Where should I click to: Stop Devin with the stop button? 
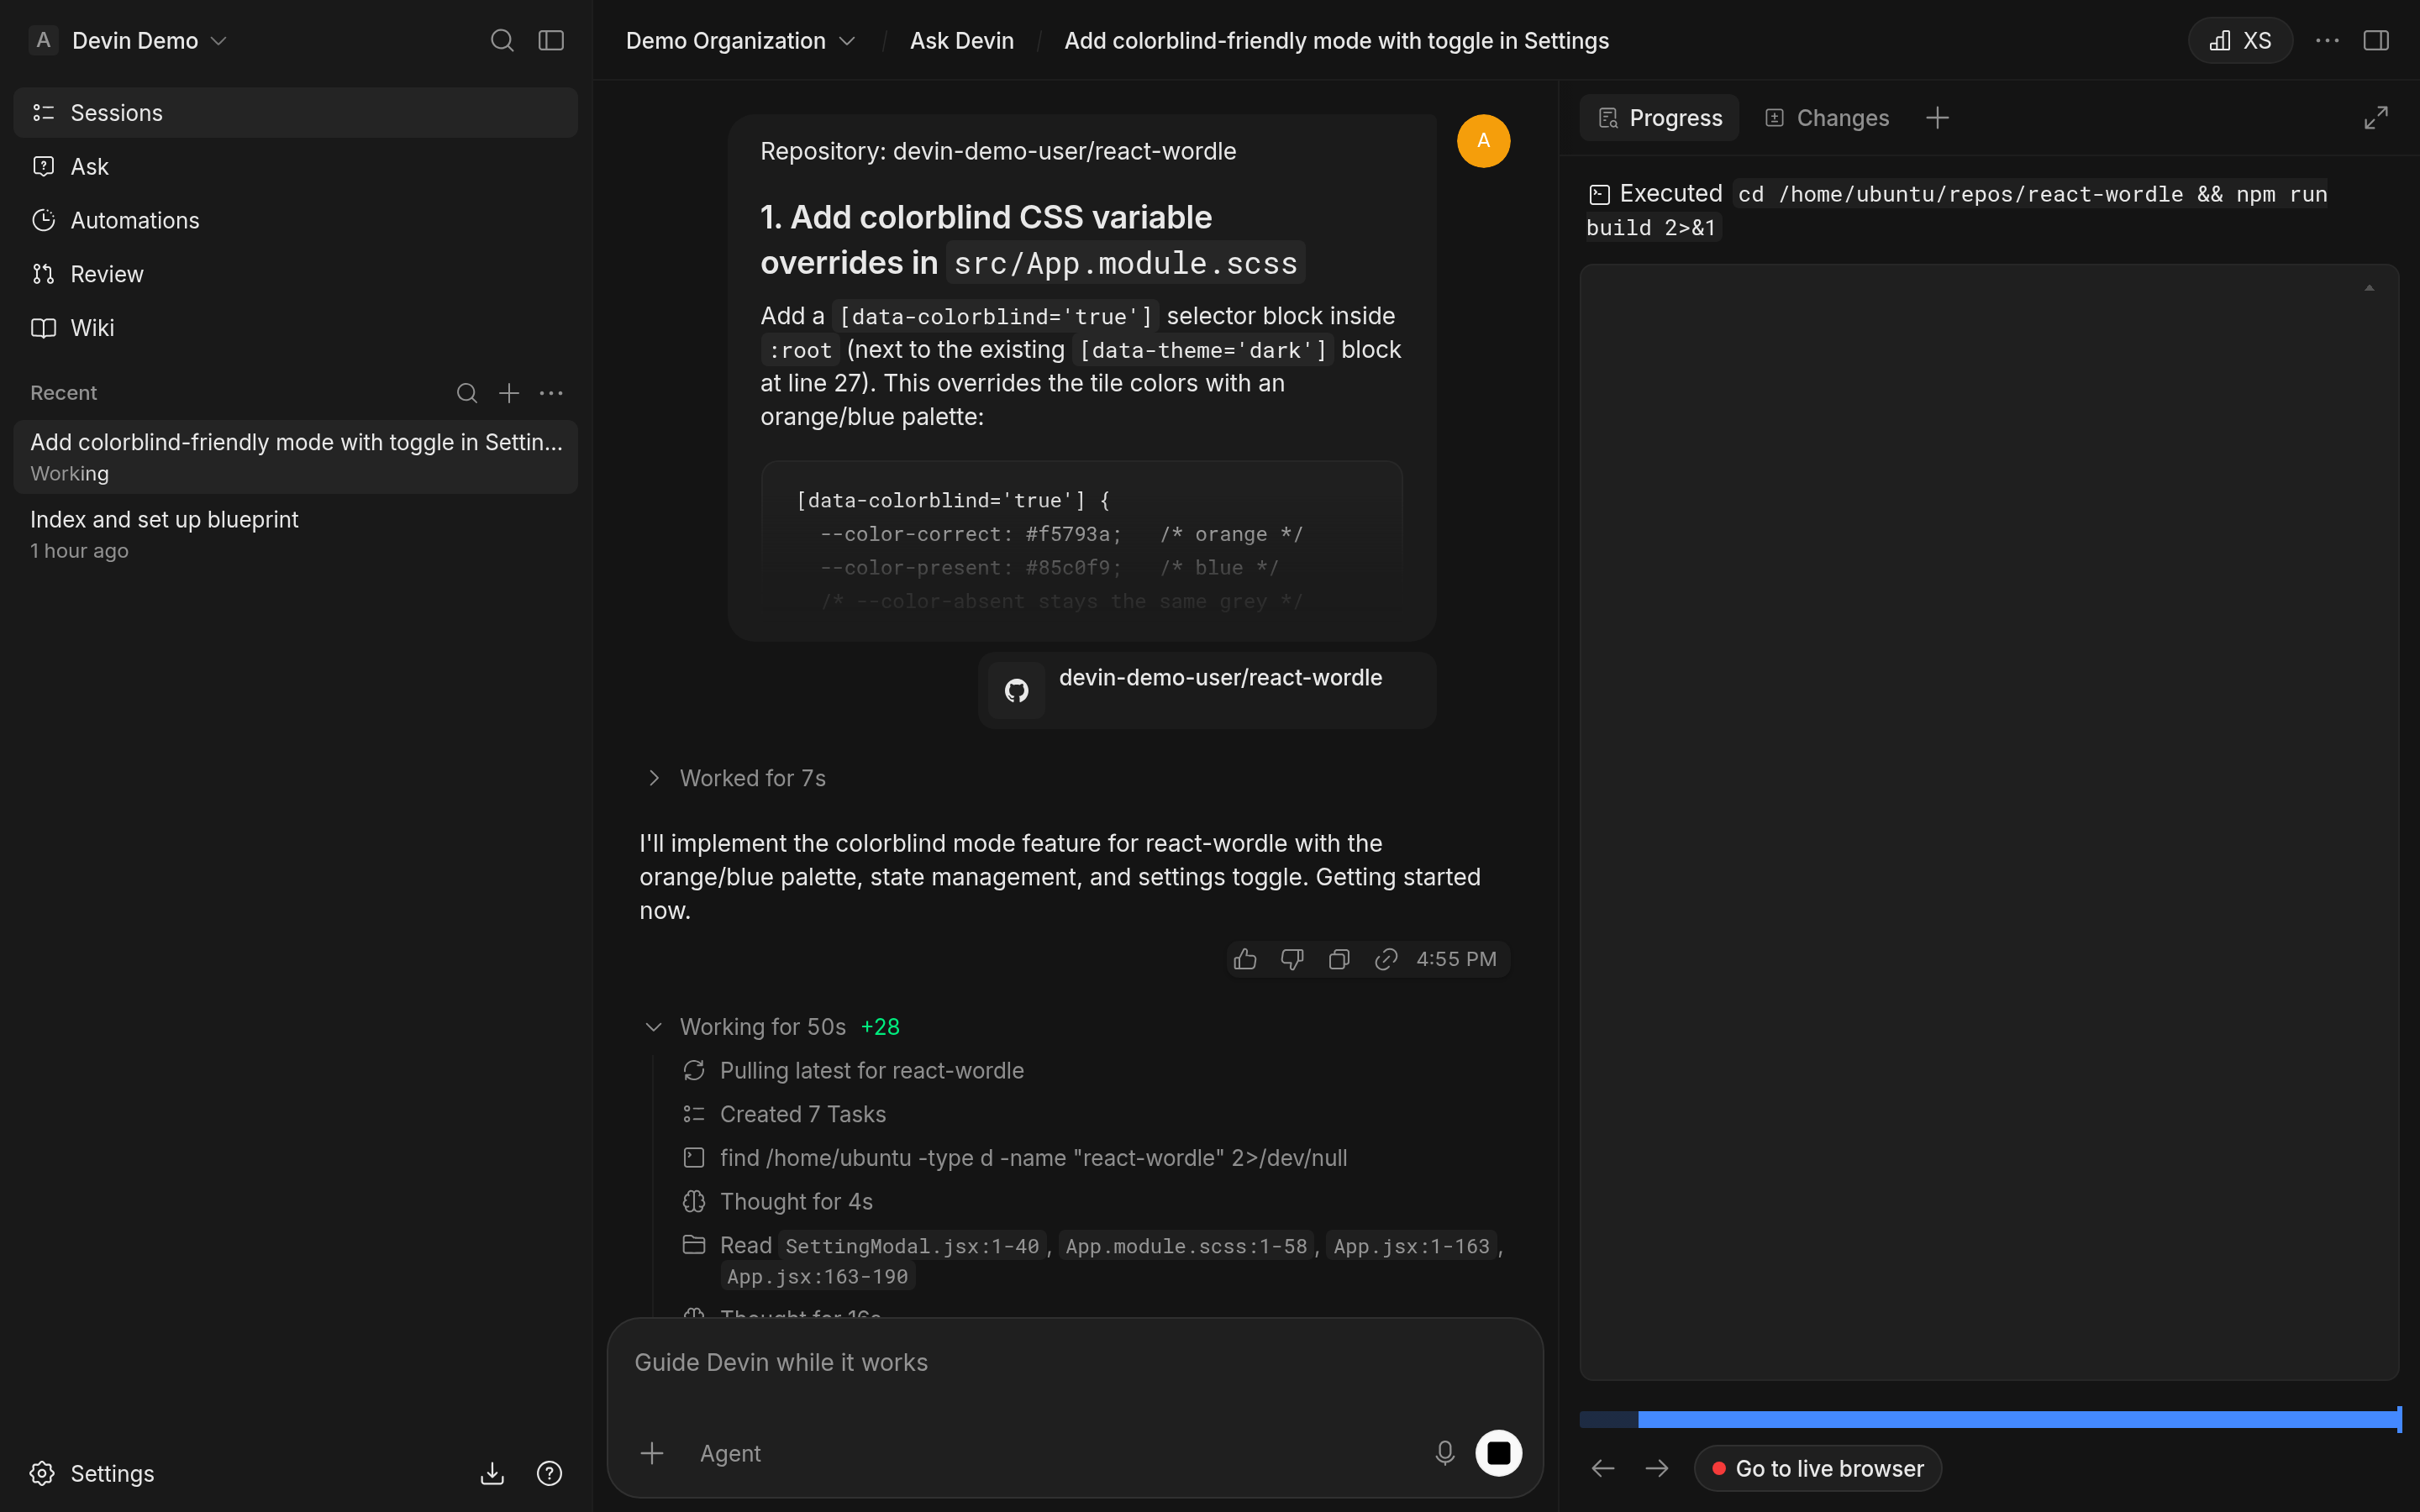pyautogui.click(x=1498, y=1453)
